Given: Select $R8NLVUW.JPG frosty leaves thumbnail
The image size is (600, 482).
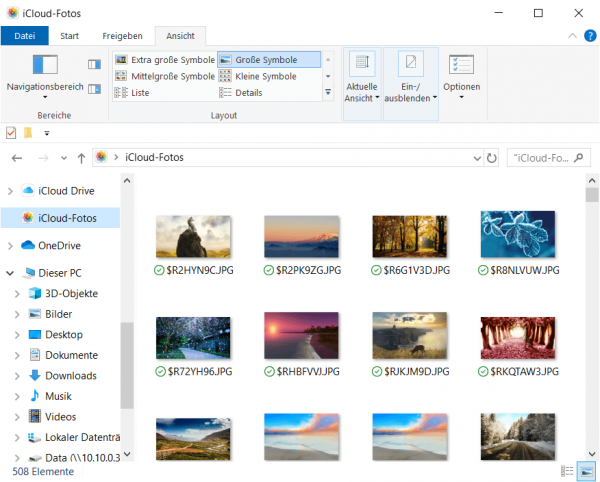Looking at the screenshot, I should pyautogui.click(x=518, y=234).
